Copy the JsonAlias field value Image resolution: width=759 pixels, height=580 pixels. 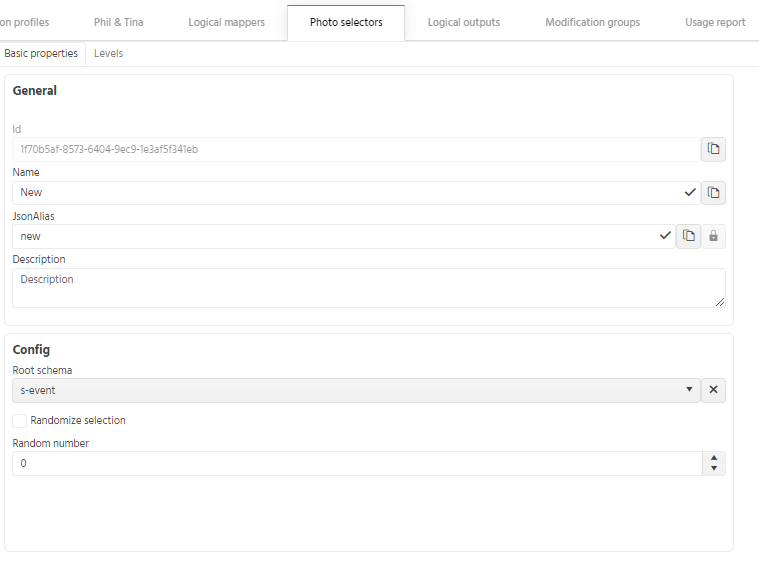pyautogui.click(x=688, y=236)
